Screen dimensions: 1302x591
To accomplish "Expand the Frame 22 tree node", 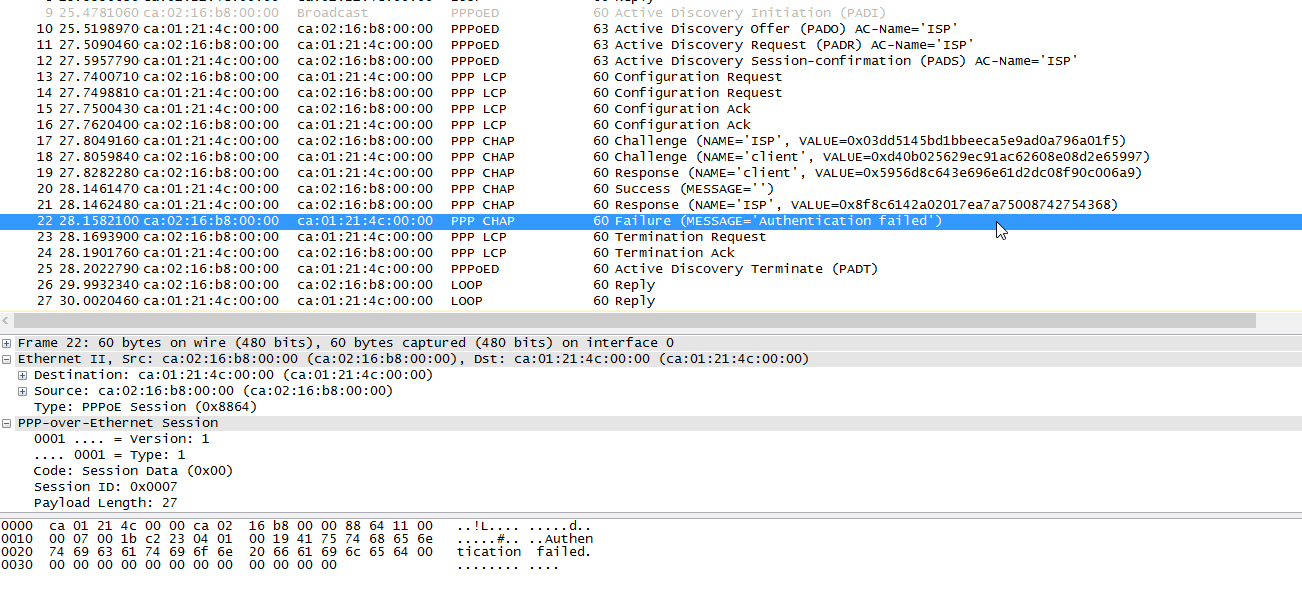I will pos(7,343).
